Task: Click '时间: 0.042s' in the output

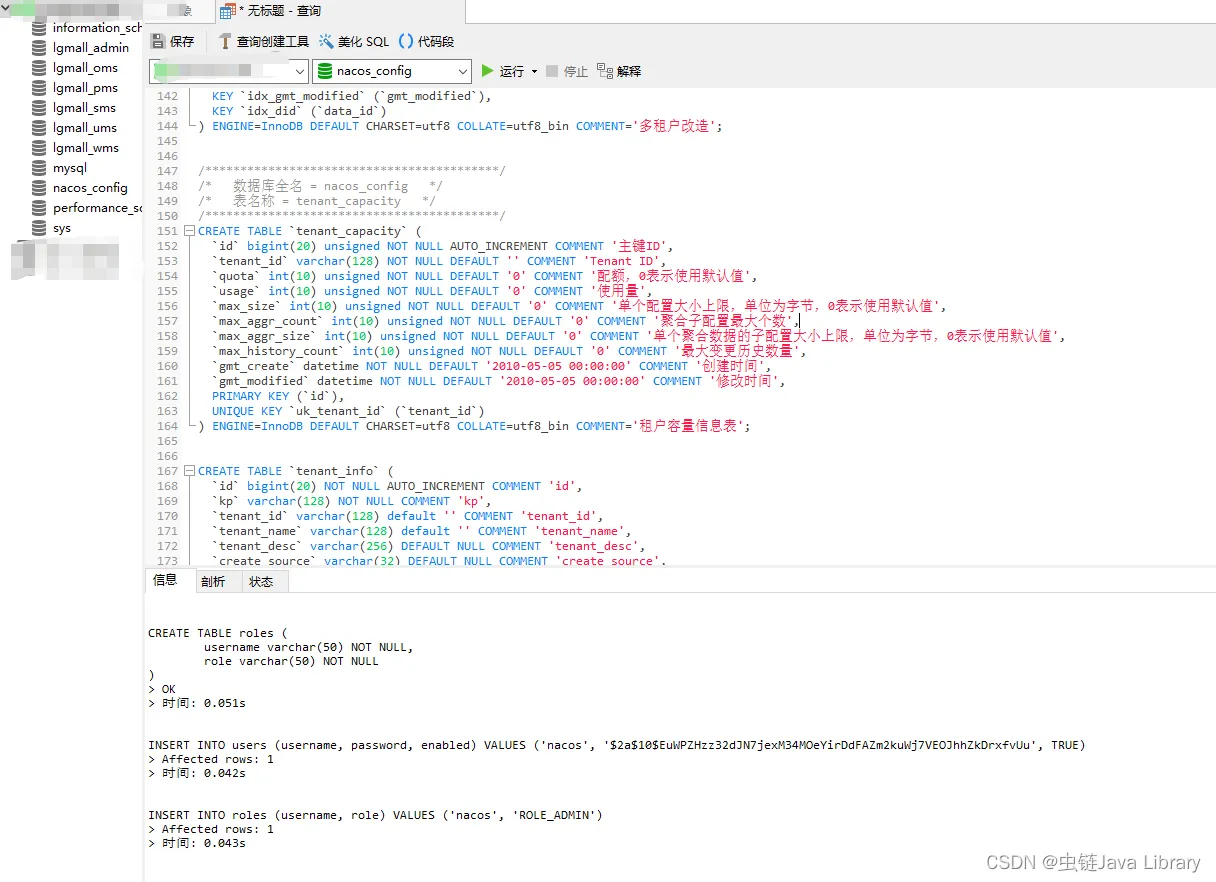Action: tap(203, 773)
